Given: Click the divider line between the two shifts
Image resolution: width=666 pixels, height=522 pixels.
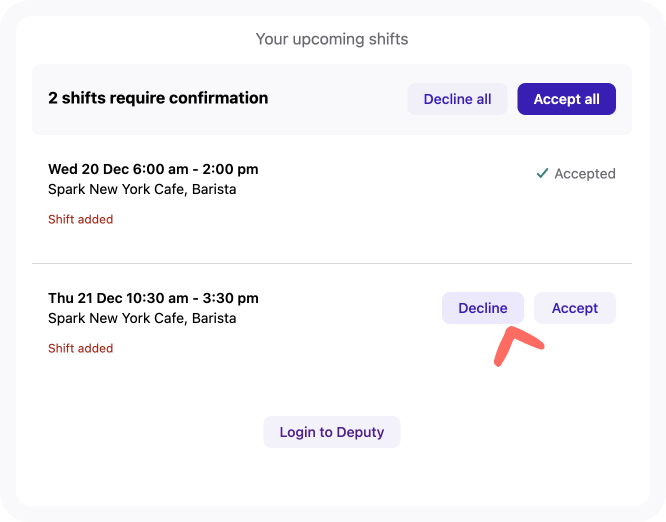Looking at the screenshot, I should (332, 263).
